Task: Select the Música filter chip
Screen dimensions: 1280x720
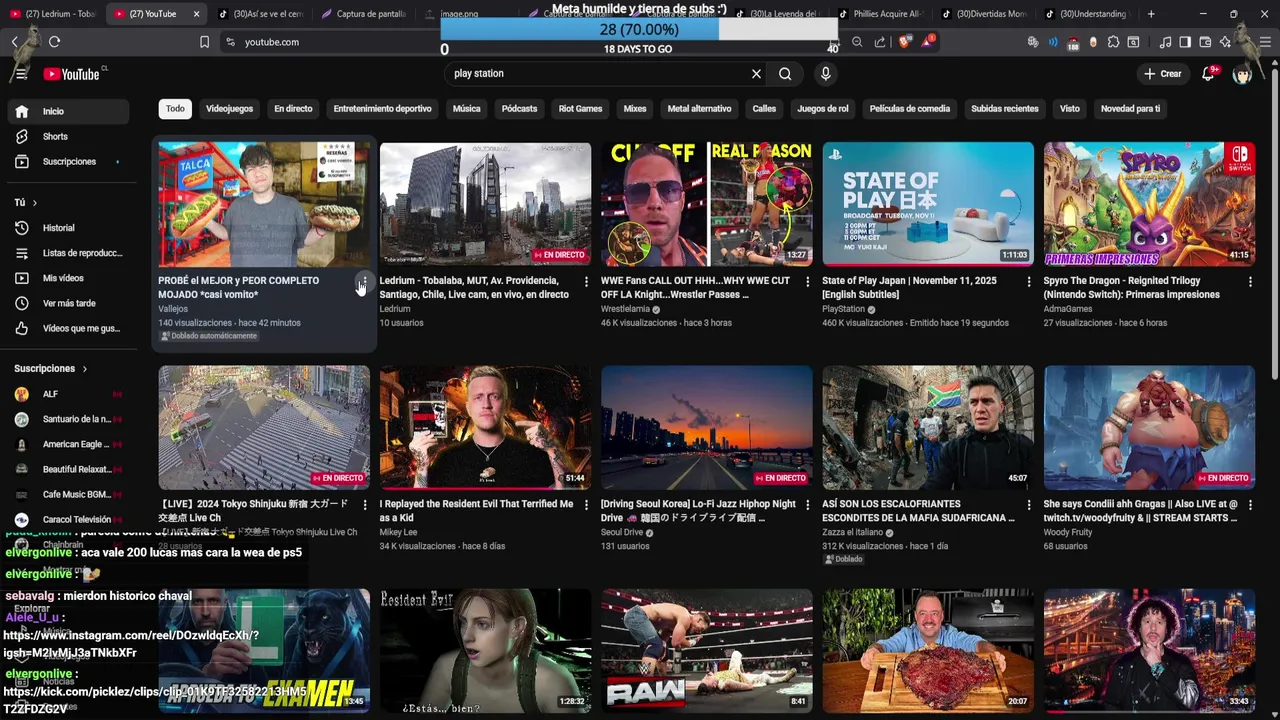Action: click(466, 109)
